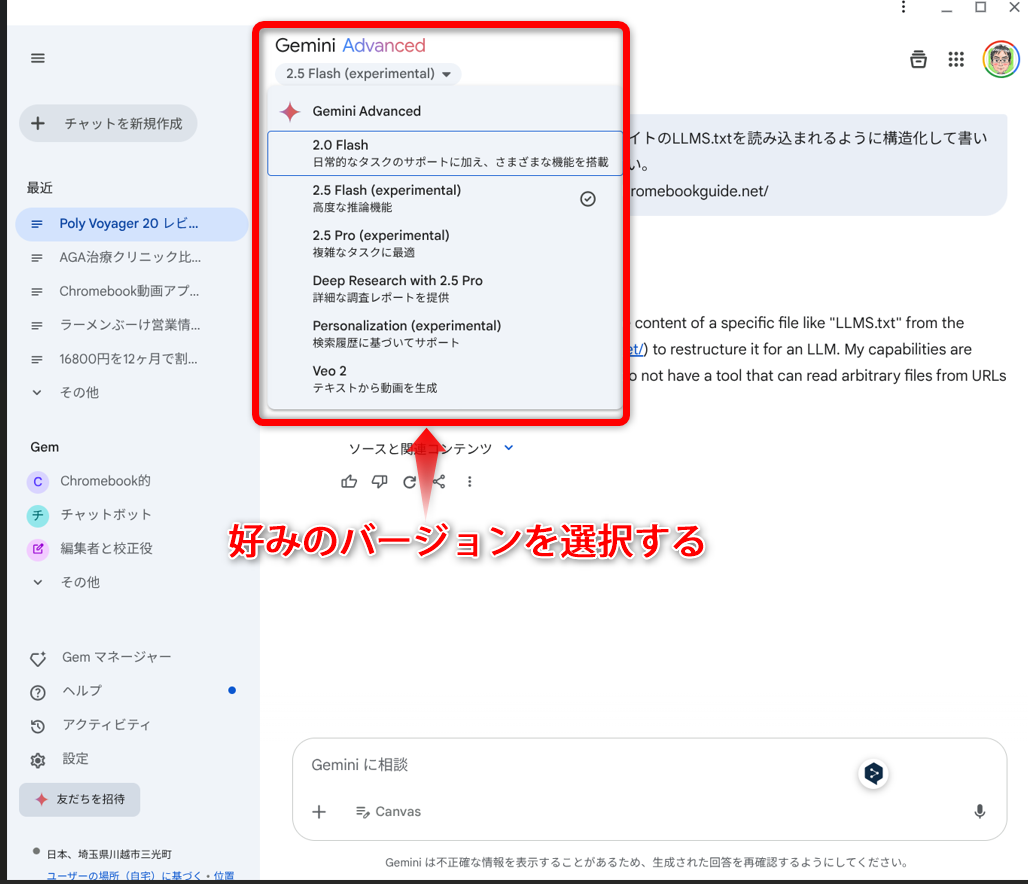
Task: Click the share icon under response
Action: (439, 482)
